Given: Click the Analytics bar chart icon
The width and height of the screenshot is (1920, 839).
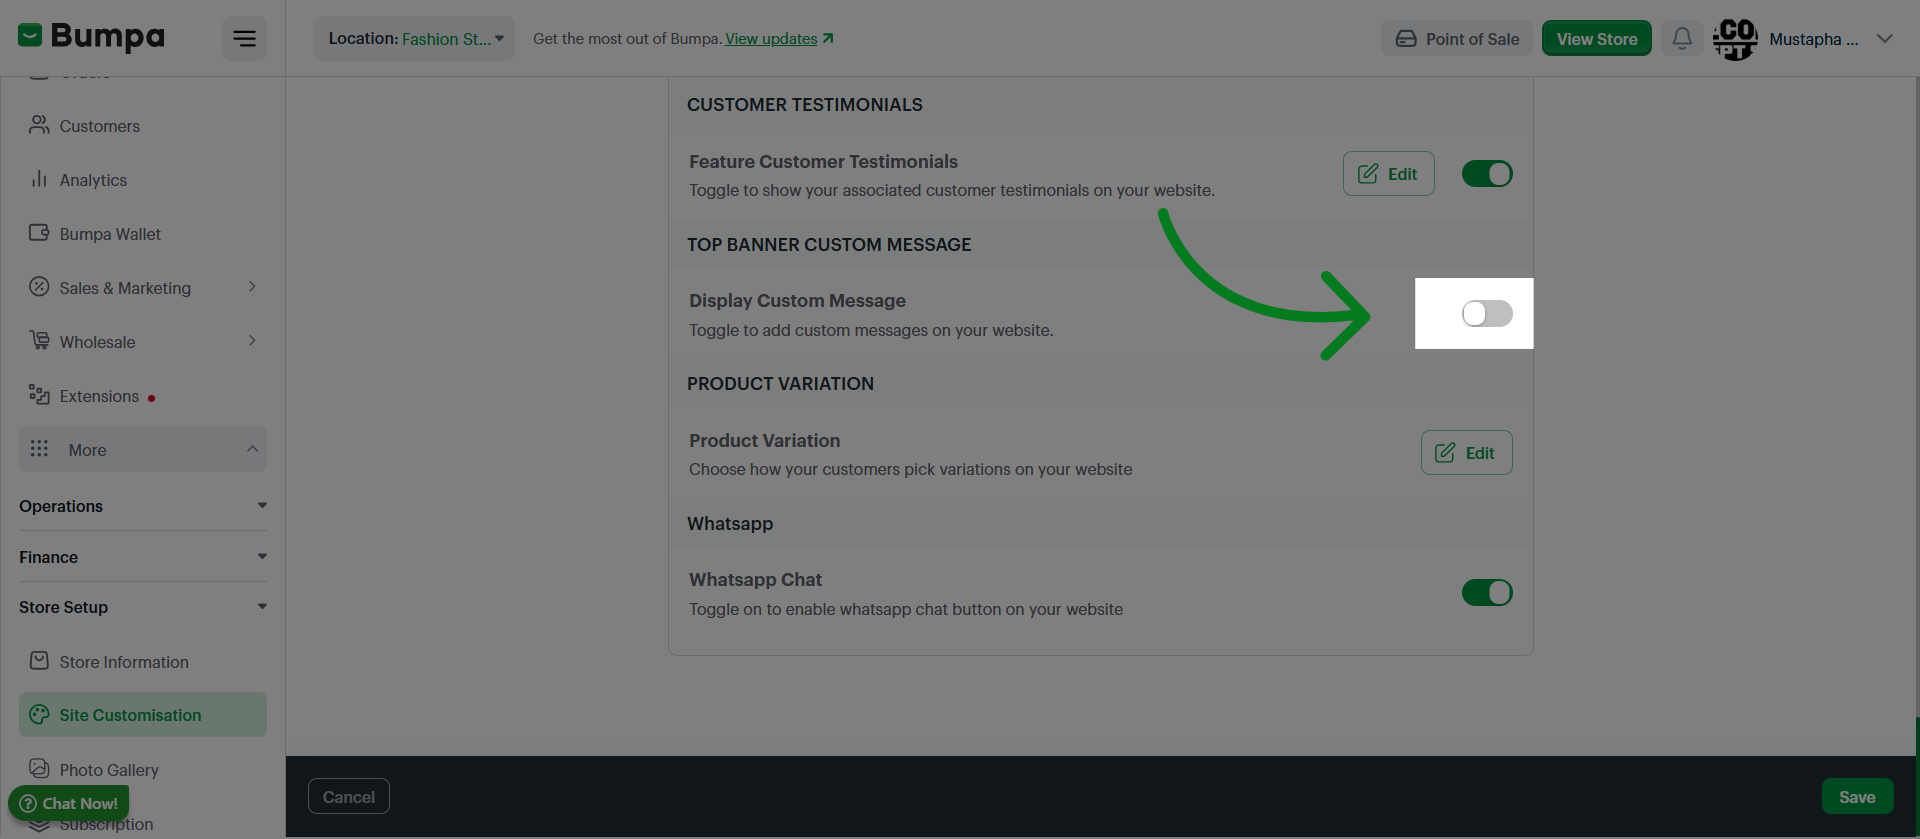Looking at the screenshot, I should click(x=39, y=179).
